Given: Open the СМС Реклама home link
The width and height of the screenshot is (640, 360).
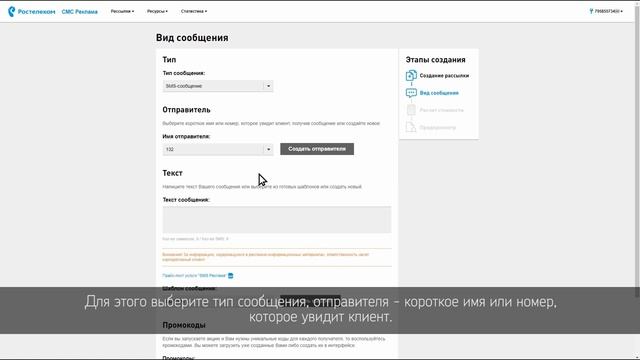Looking at the screenshot, I should click(80, 12).
